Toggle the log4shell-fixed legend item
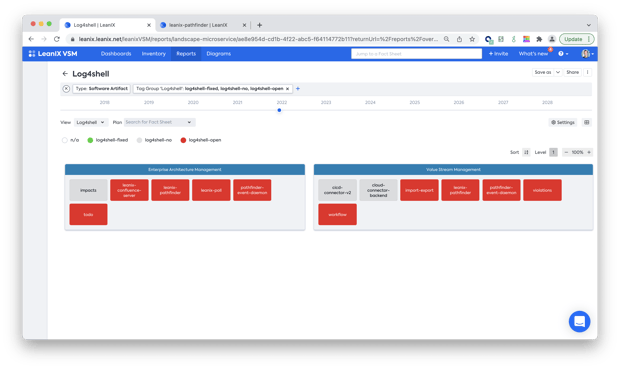Screen dimensions: 620x369 pyautogui.click(x=108, y=140)
